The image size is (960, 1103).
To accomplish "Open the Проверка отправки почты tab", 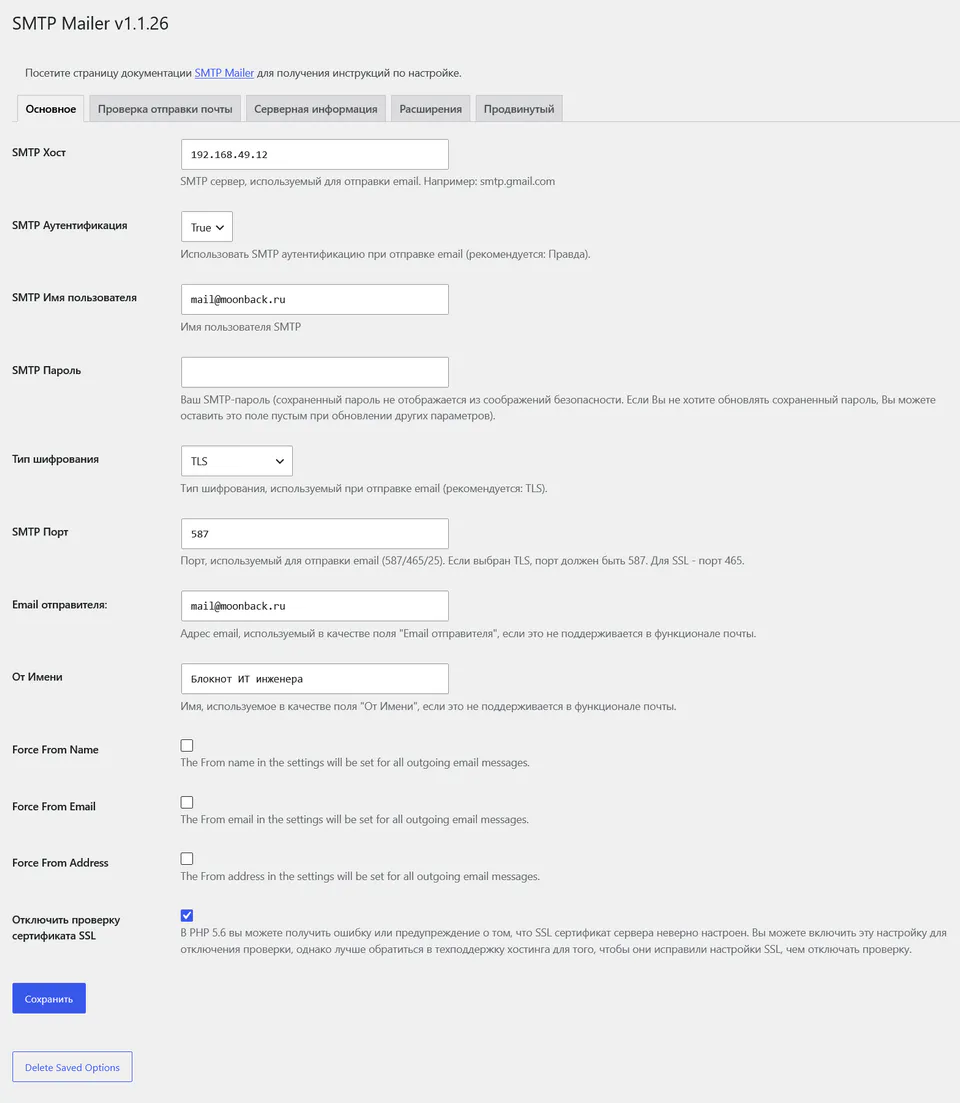I will [x=165, y=108].
